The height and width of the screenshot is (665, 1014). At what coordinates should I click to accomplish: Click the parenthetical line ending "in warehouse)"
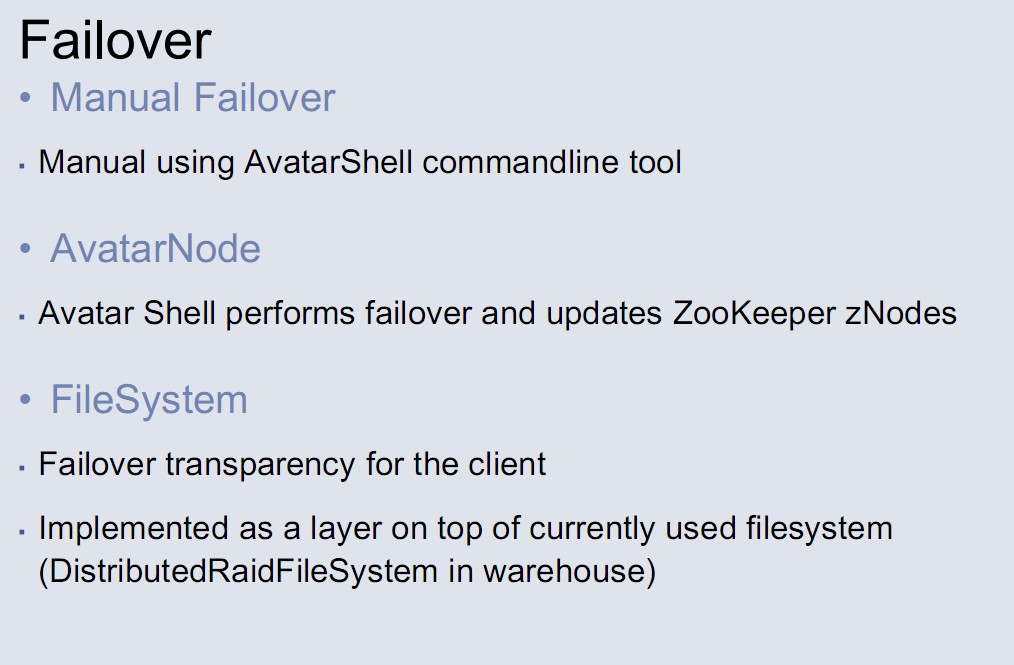347,572
